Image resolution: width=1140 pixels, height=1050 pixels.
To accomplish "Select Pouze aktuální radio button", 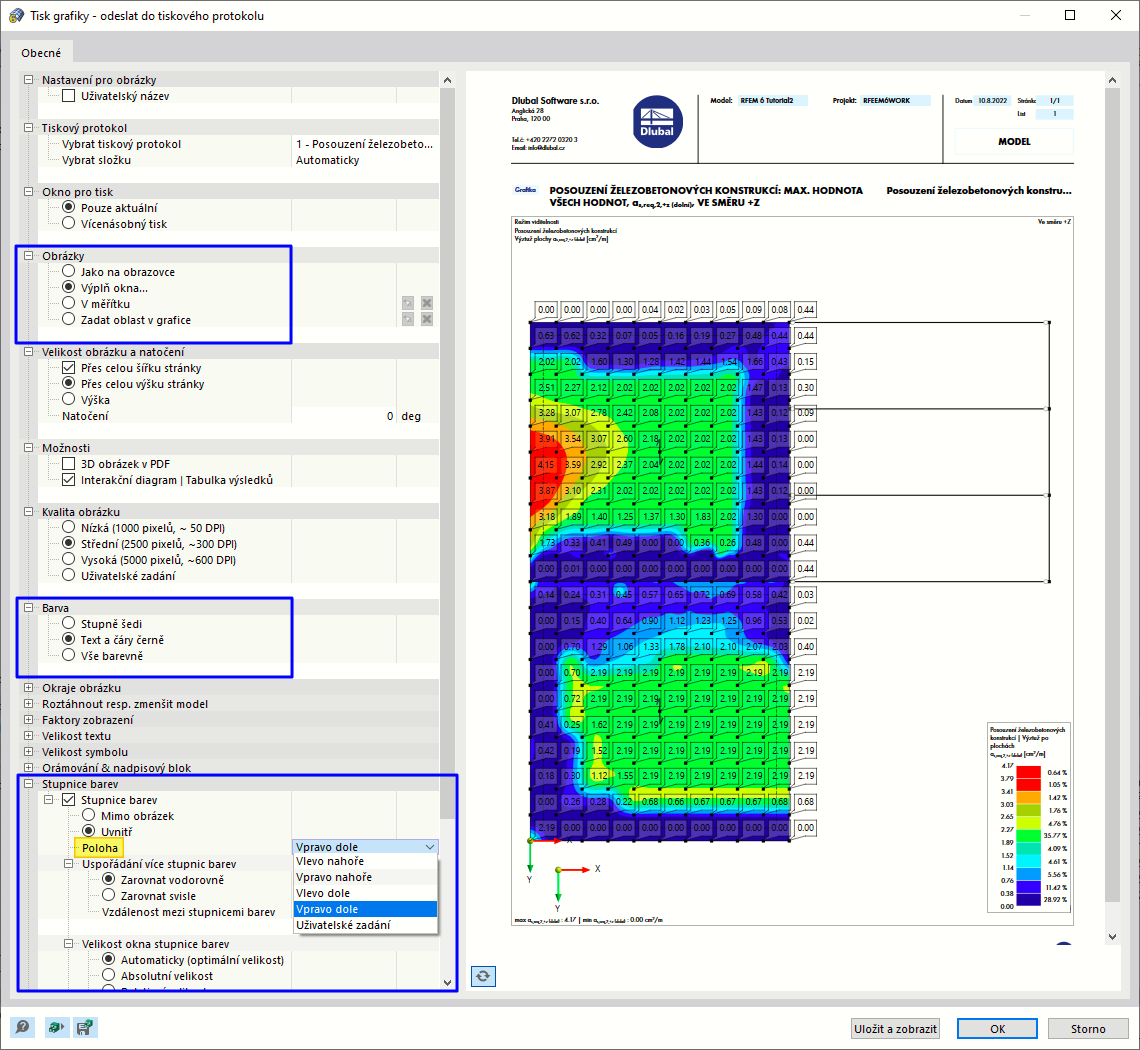I will [x=68, y=207].
